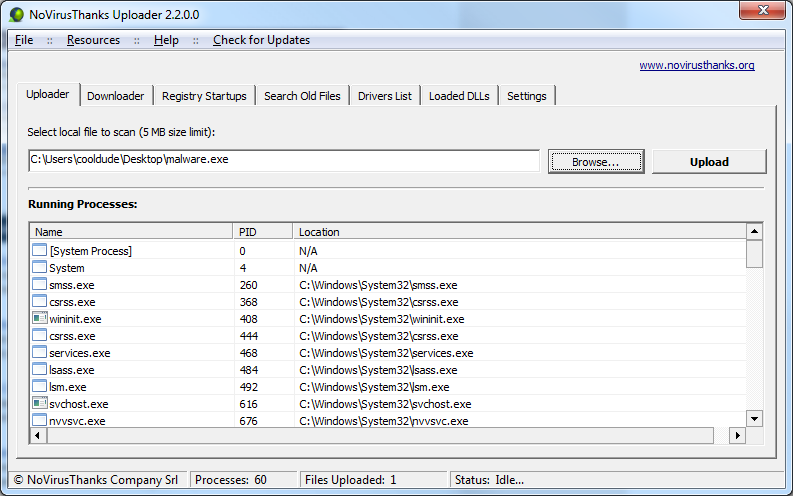Click the smss.exe process icon

(40, 285)
